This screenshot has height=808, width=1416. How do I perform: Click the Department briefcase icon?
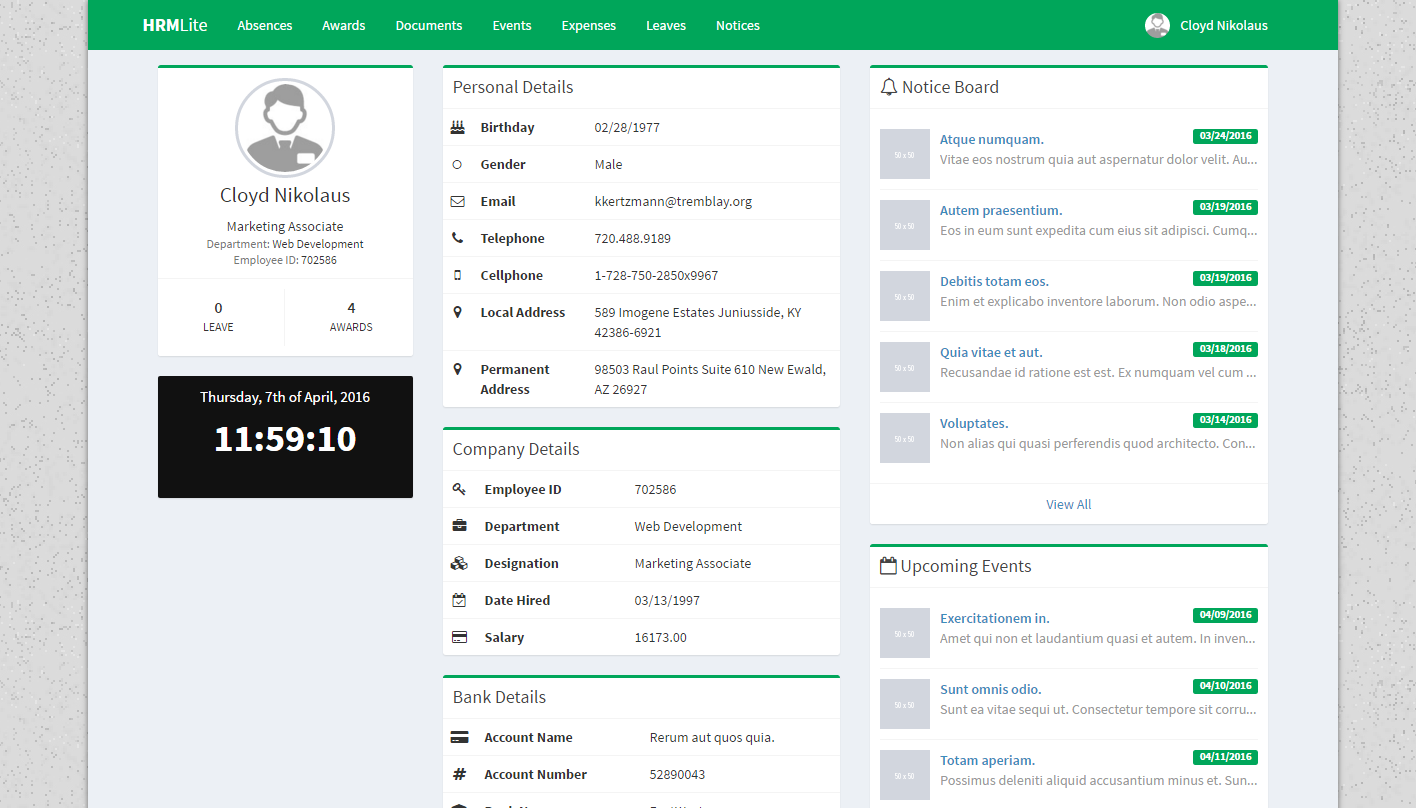[459, 526]
